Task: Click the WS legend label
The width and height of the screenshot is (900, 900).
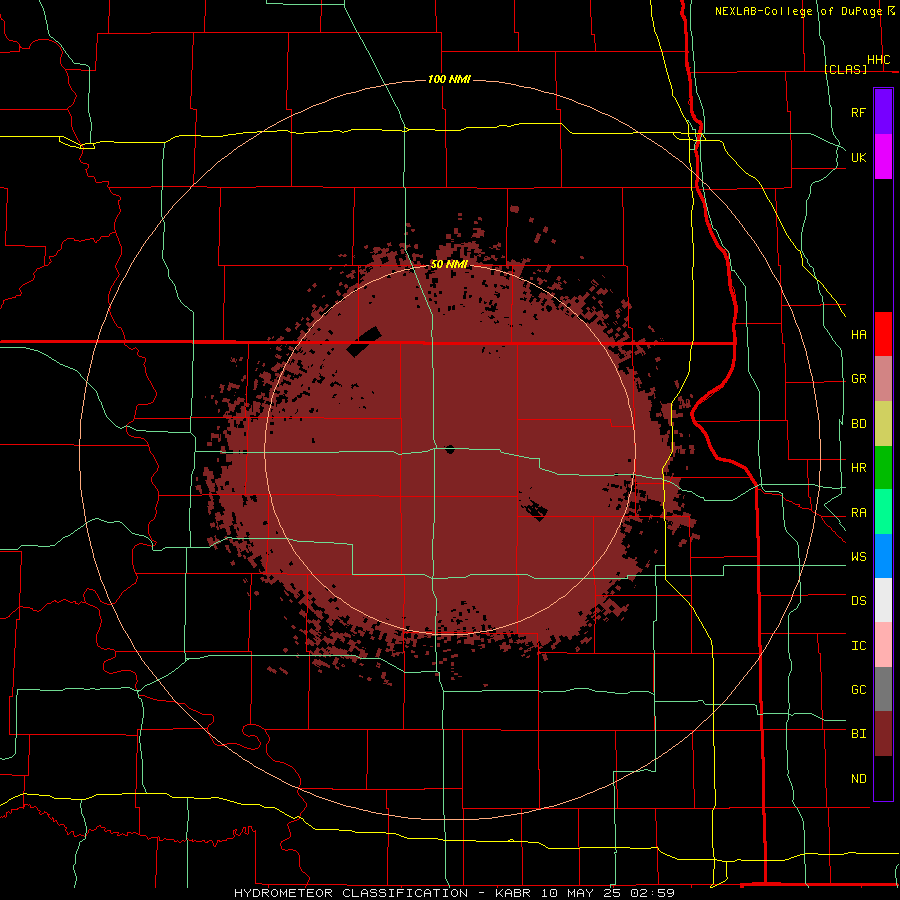Action: [859, 557]
